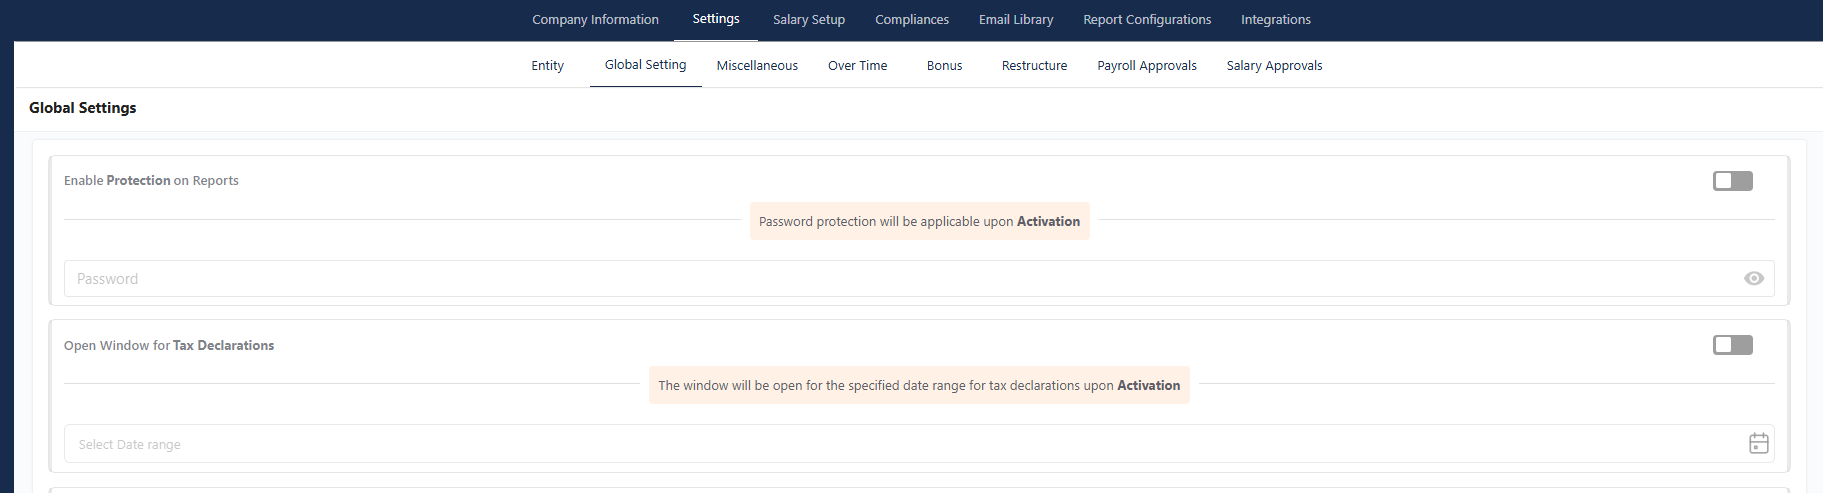Turn on Open Window for Tax Declarations

pos(1733,345)
